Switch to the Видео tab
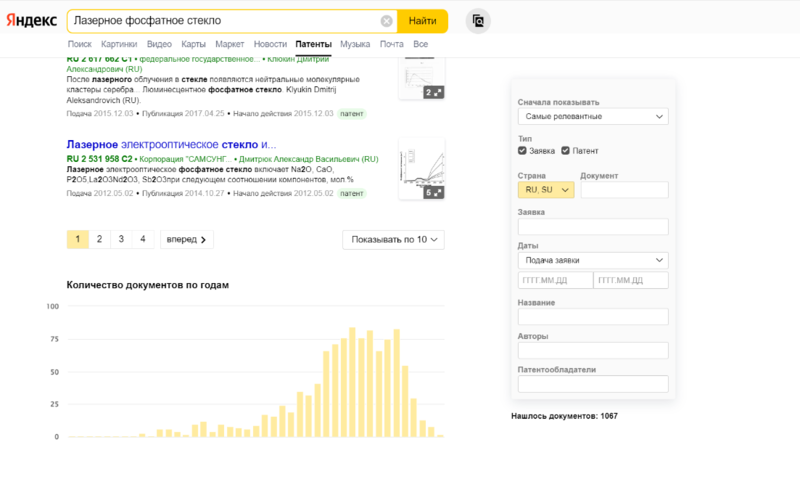 pyautogui.click(x=159, y=44)
